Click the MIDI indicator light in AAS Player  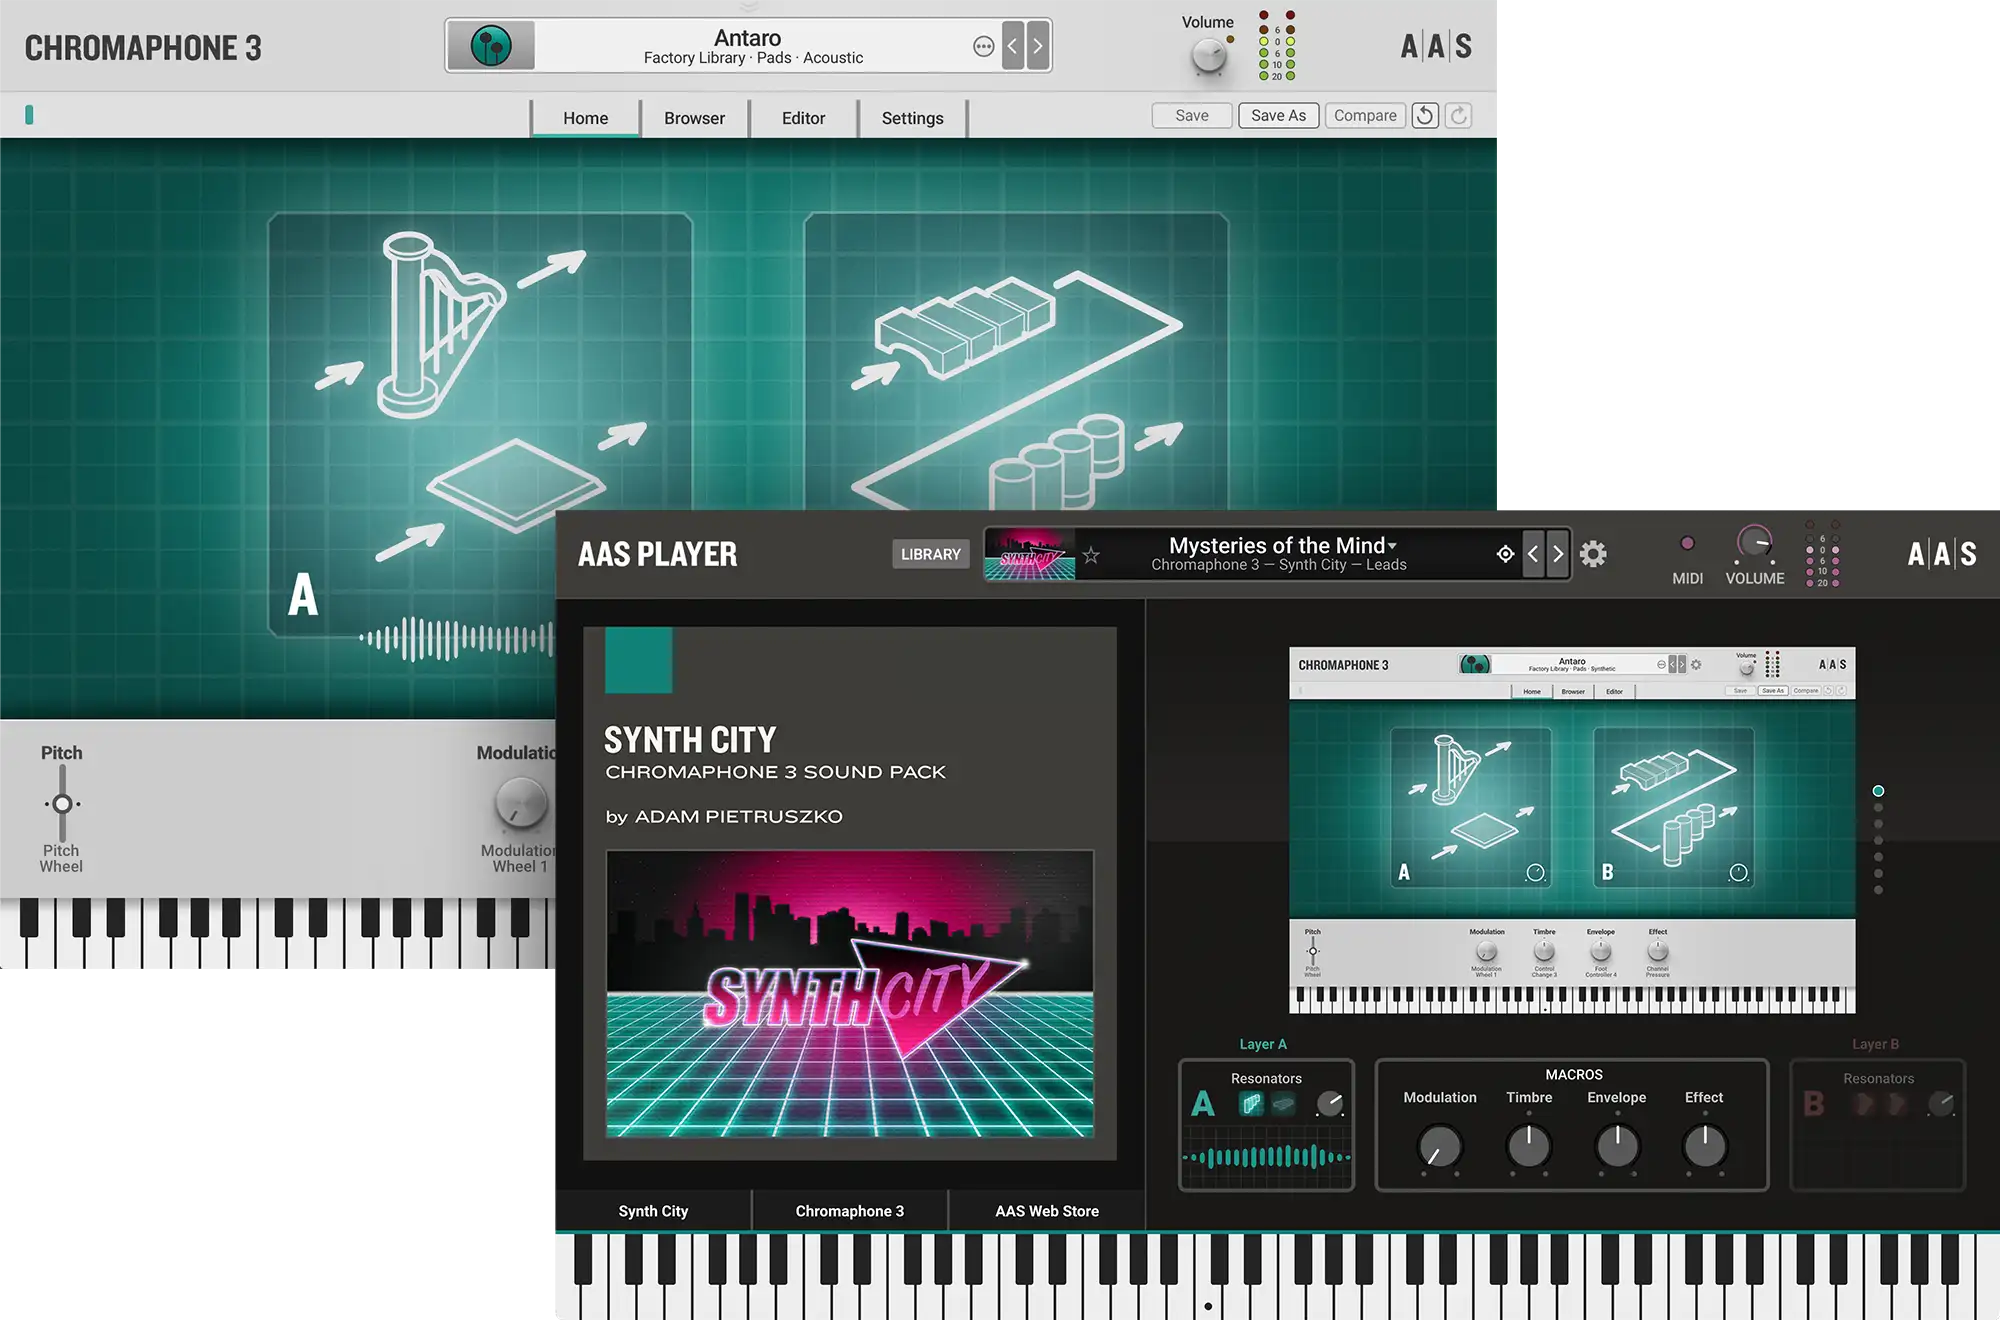tap(1688, 543)
